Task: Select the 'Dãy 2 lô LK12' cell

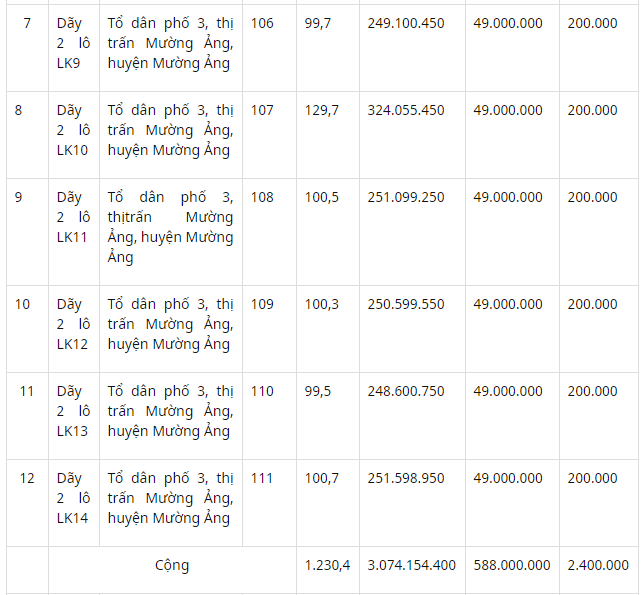Action: pyautogui.click(x=74, y=329)
